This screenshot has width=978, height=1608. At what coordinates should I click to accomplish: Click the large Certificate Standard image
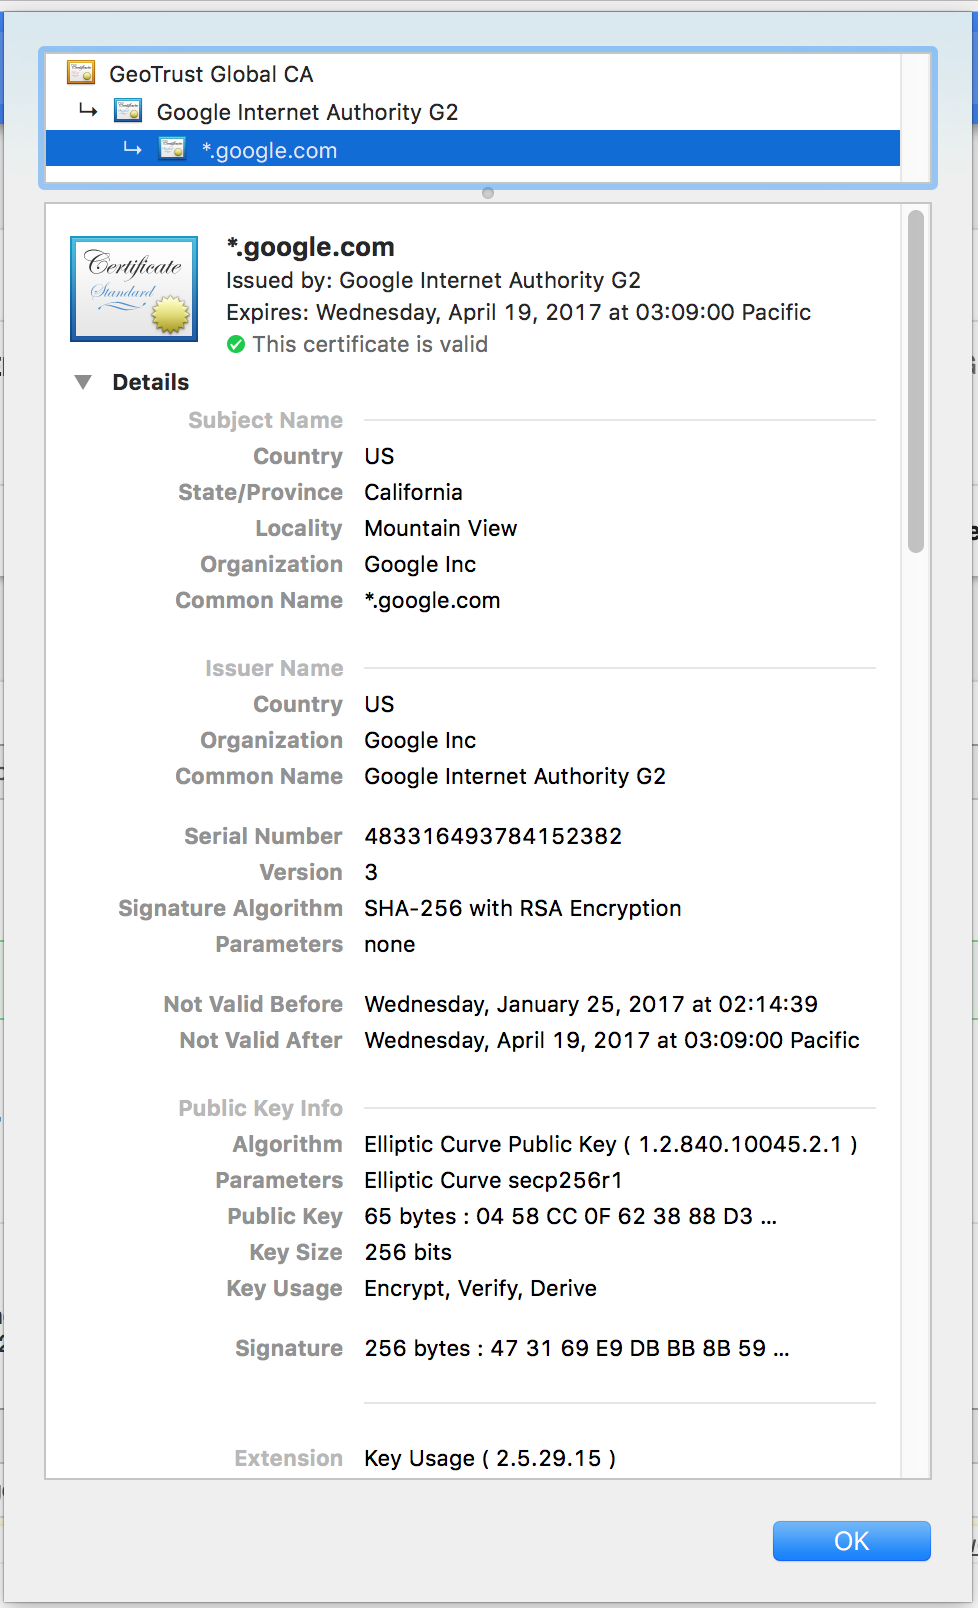pyautogui.click(x=134, y=289)
